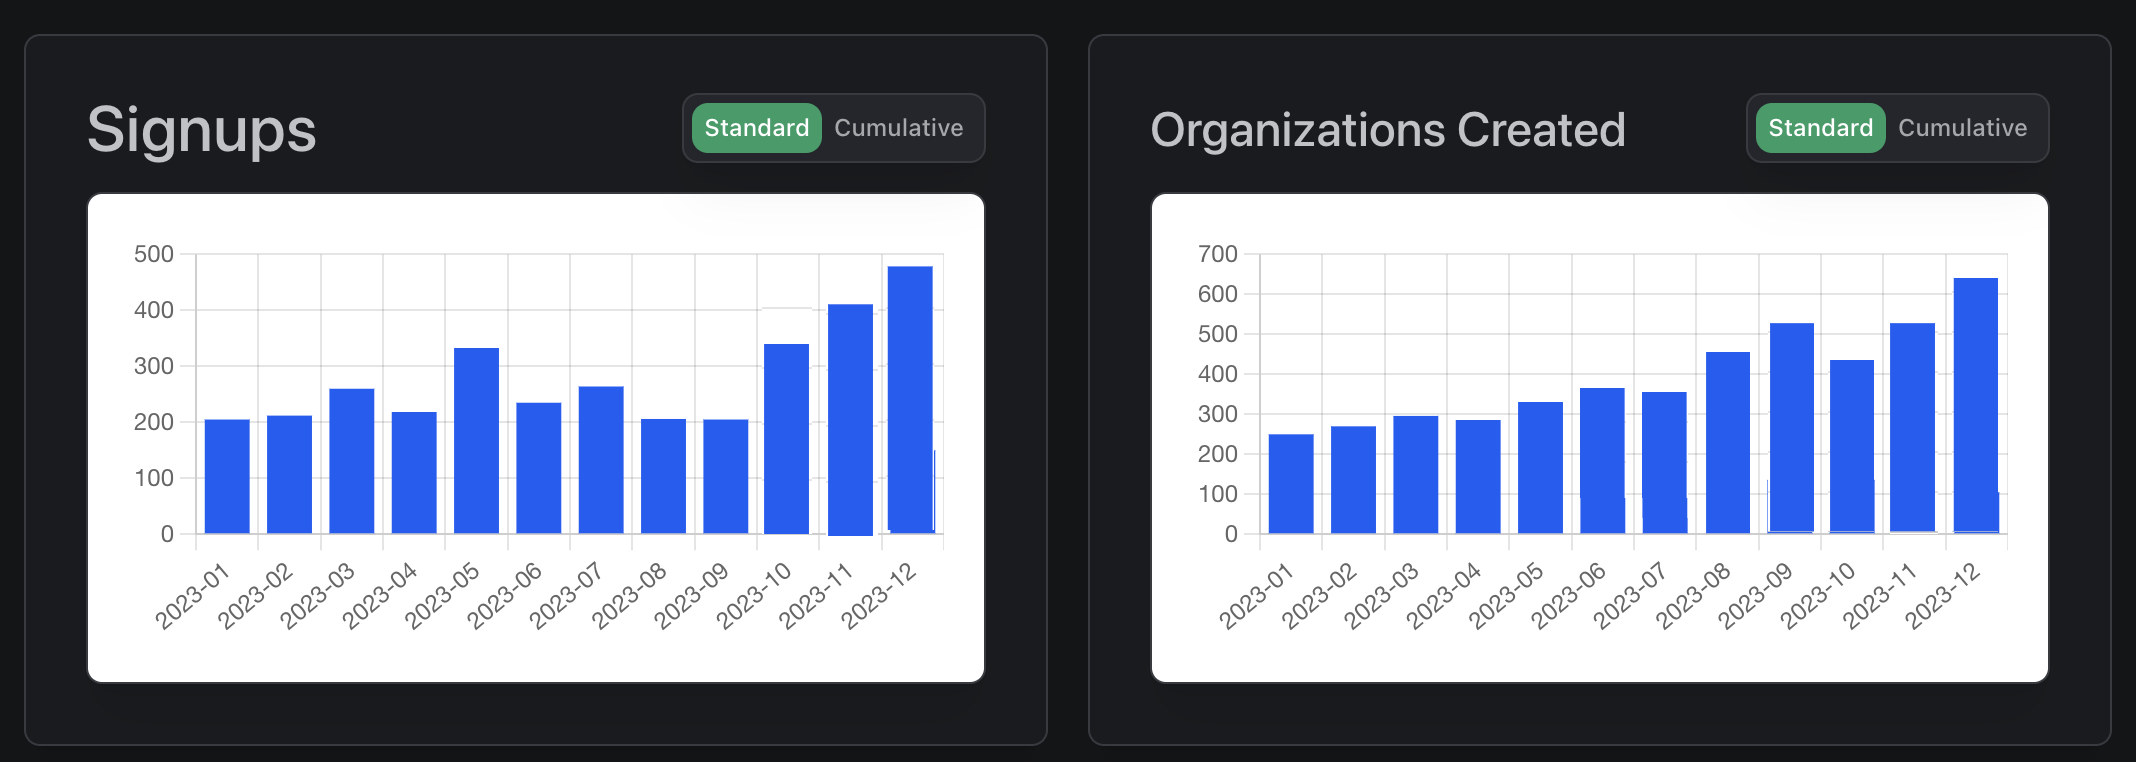This screenshot has width=2136, height=762.
Task: Click the 2023-03 bar in Signups chart
Action: click(352, 461)
